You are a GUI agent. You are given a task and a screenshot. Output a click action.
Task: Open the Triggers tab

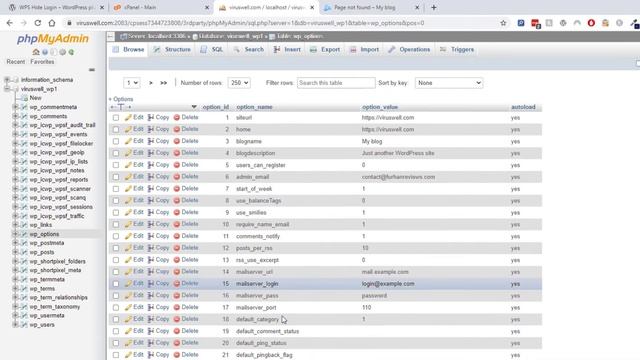457,49
